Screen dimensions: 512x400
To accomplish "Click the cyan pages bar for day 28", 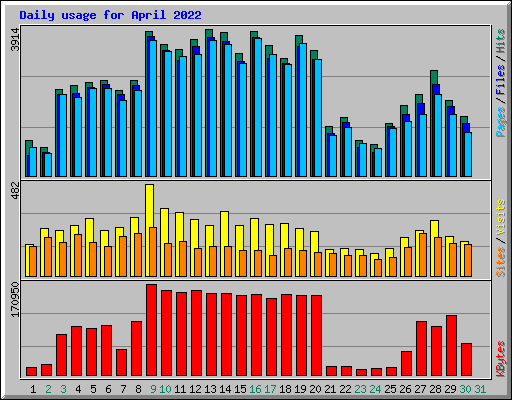I will (x=438, y=135).
